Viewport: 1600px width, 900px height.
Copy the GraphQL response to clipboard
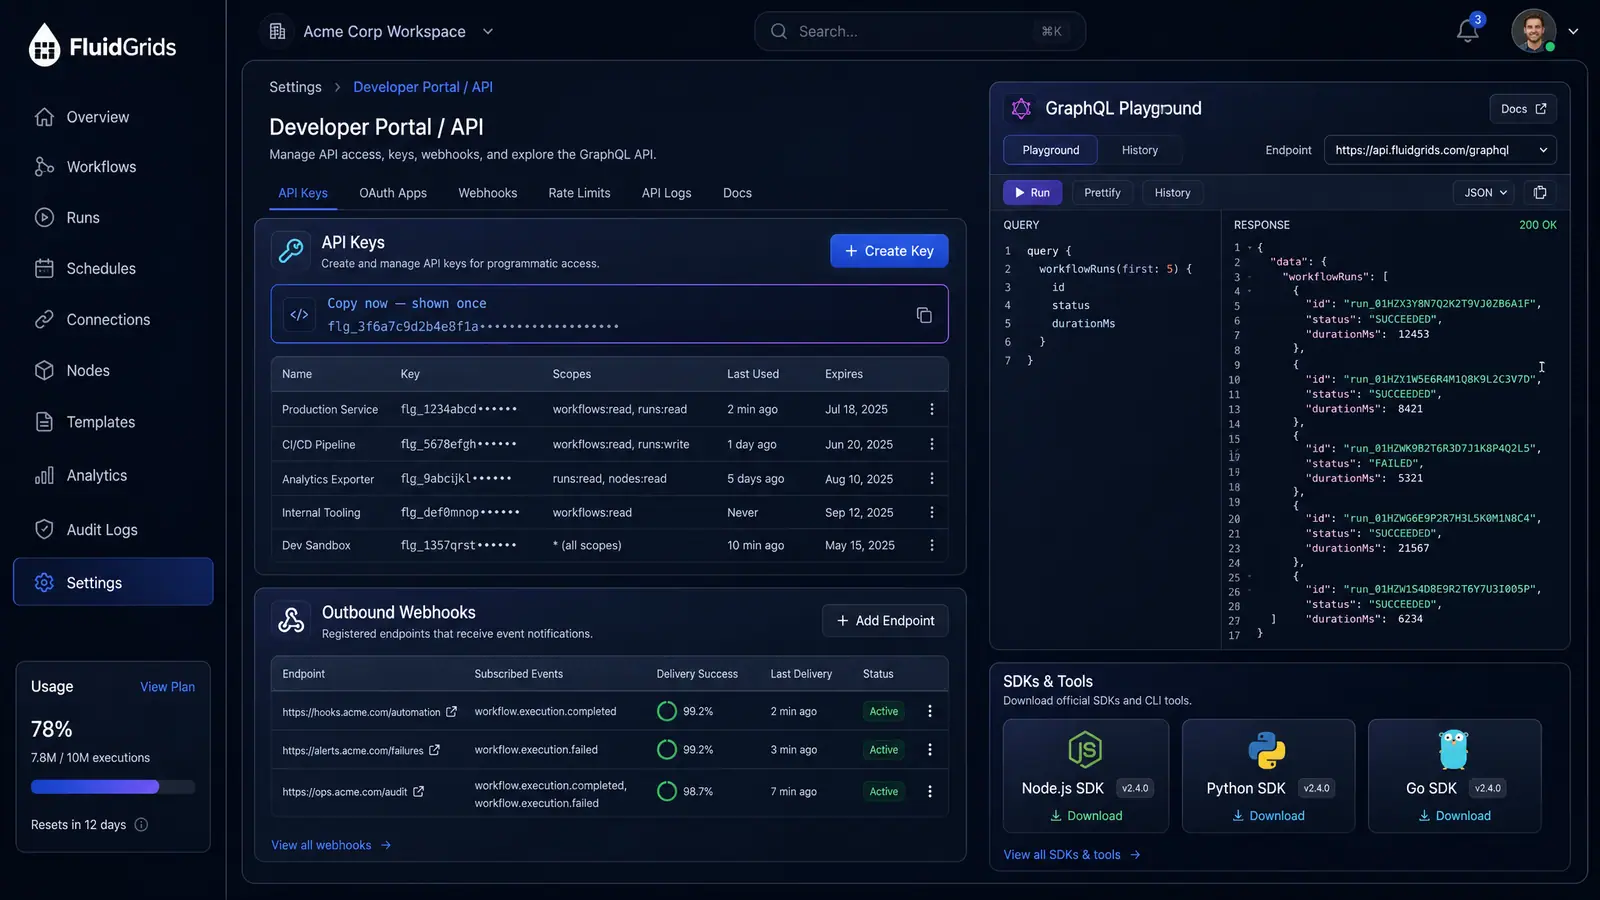tap(1540, 193)
